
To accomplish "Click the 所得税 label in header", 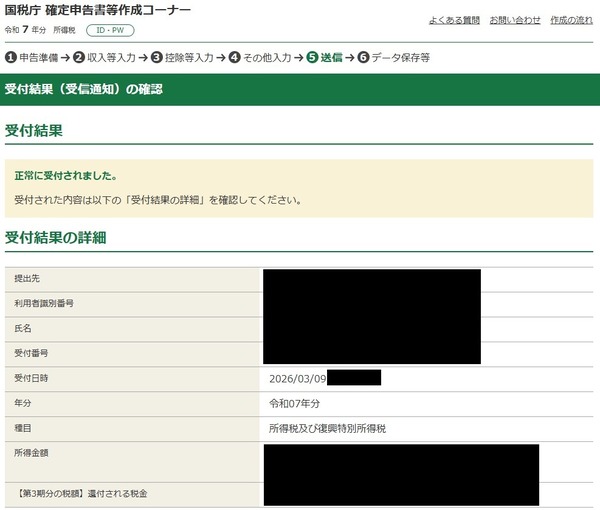I will (x=64, y=30).
